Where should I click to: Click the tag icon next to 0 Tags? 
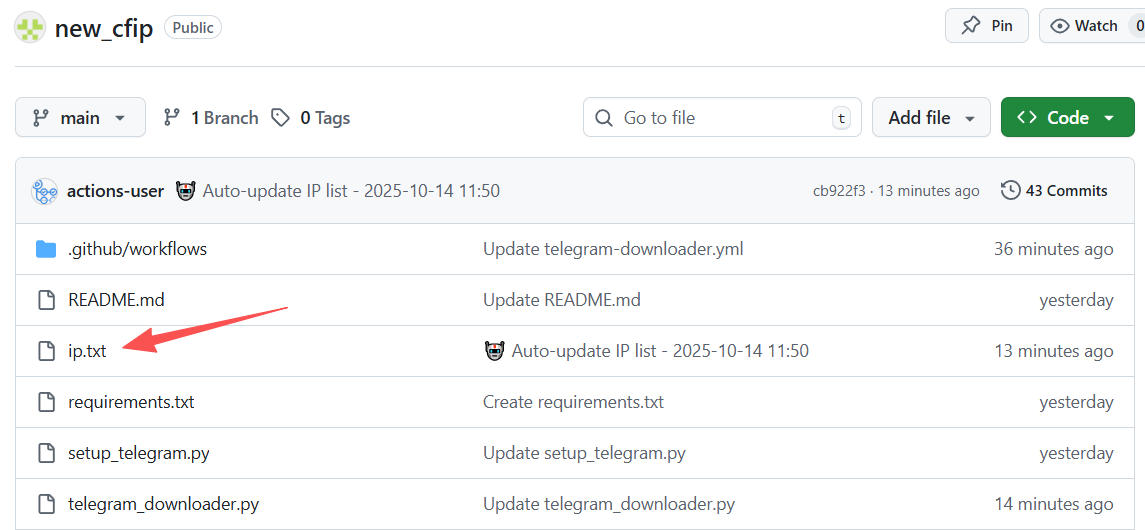point(281,118)
